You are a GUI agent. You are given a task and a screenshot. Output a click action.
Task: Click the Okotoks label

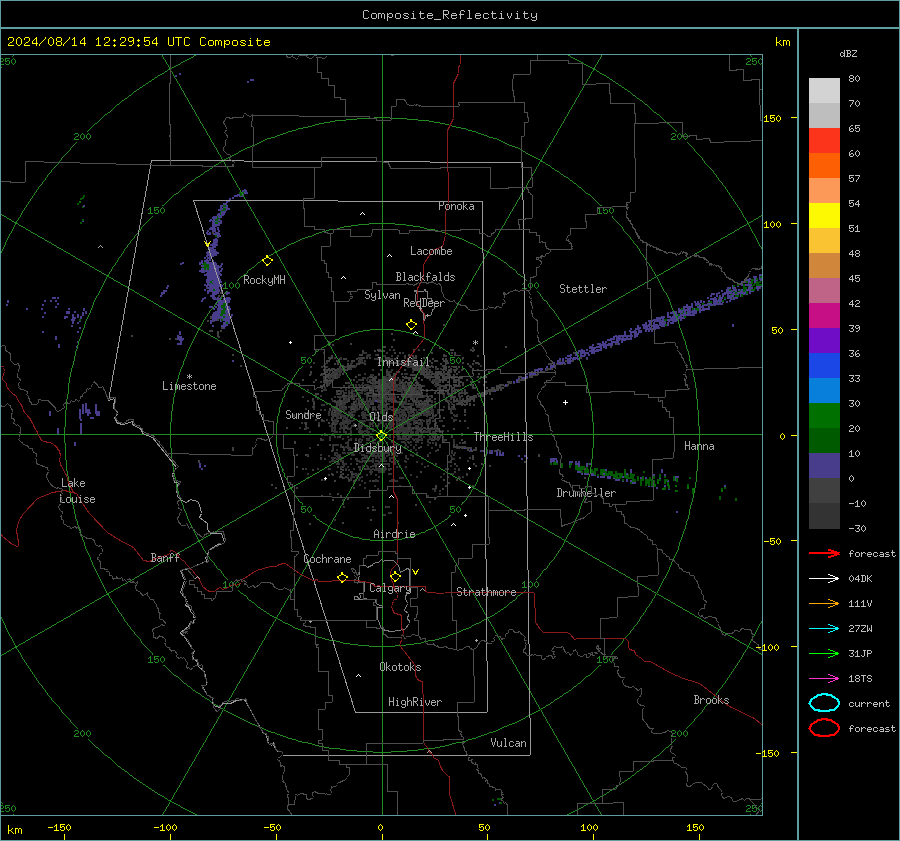pyautogui.click(x=400, y=667)
